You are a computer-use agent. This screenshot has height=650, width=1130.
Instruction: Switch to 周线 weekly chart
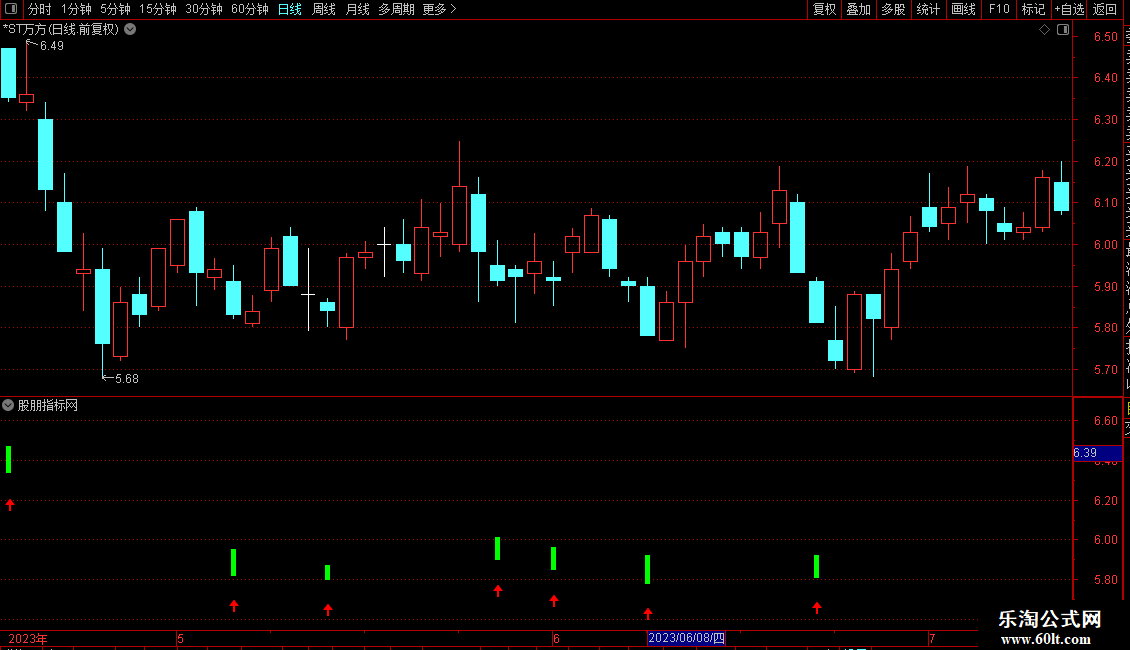coord(324,9)
